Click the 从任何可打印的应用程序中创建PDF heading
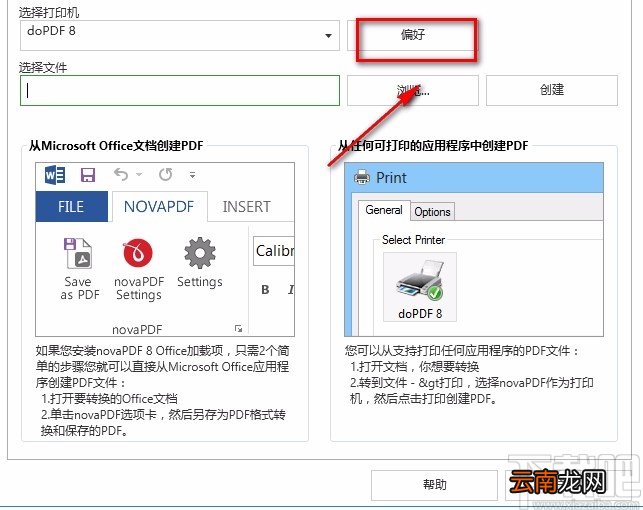Screen dimensions: 643x510 pyautogui.click(x=433, y=146)
